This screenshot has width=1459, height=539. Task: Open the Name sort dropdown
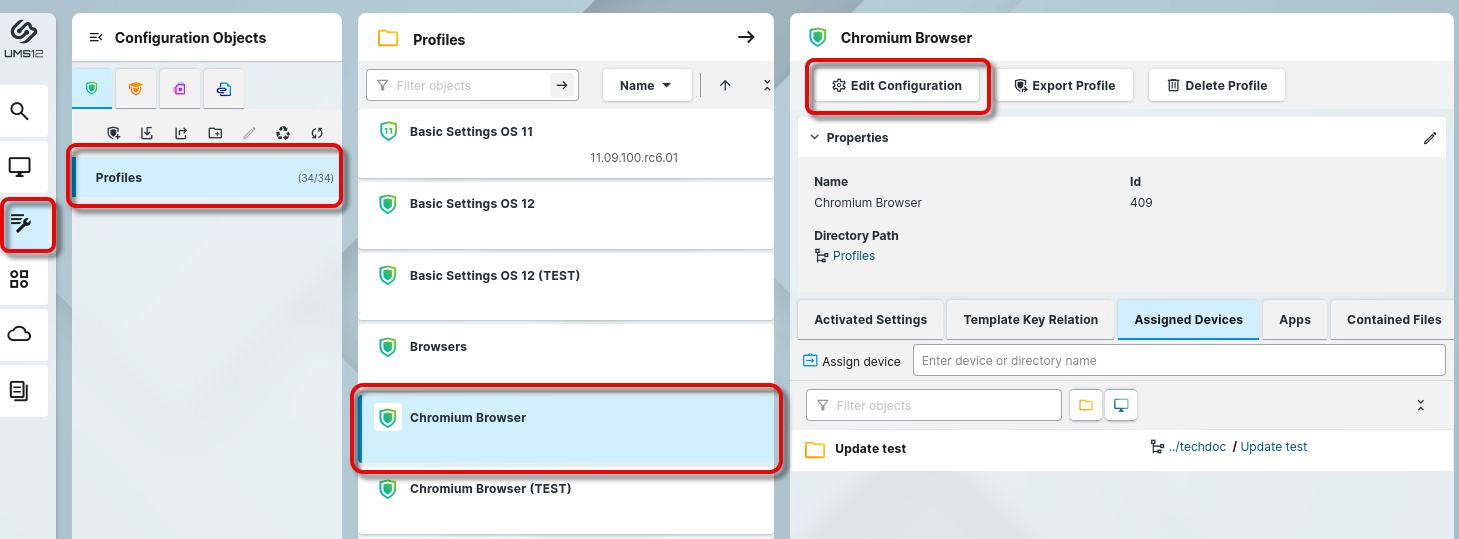coord(646,86)
